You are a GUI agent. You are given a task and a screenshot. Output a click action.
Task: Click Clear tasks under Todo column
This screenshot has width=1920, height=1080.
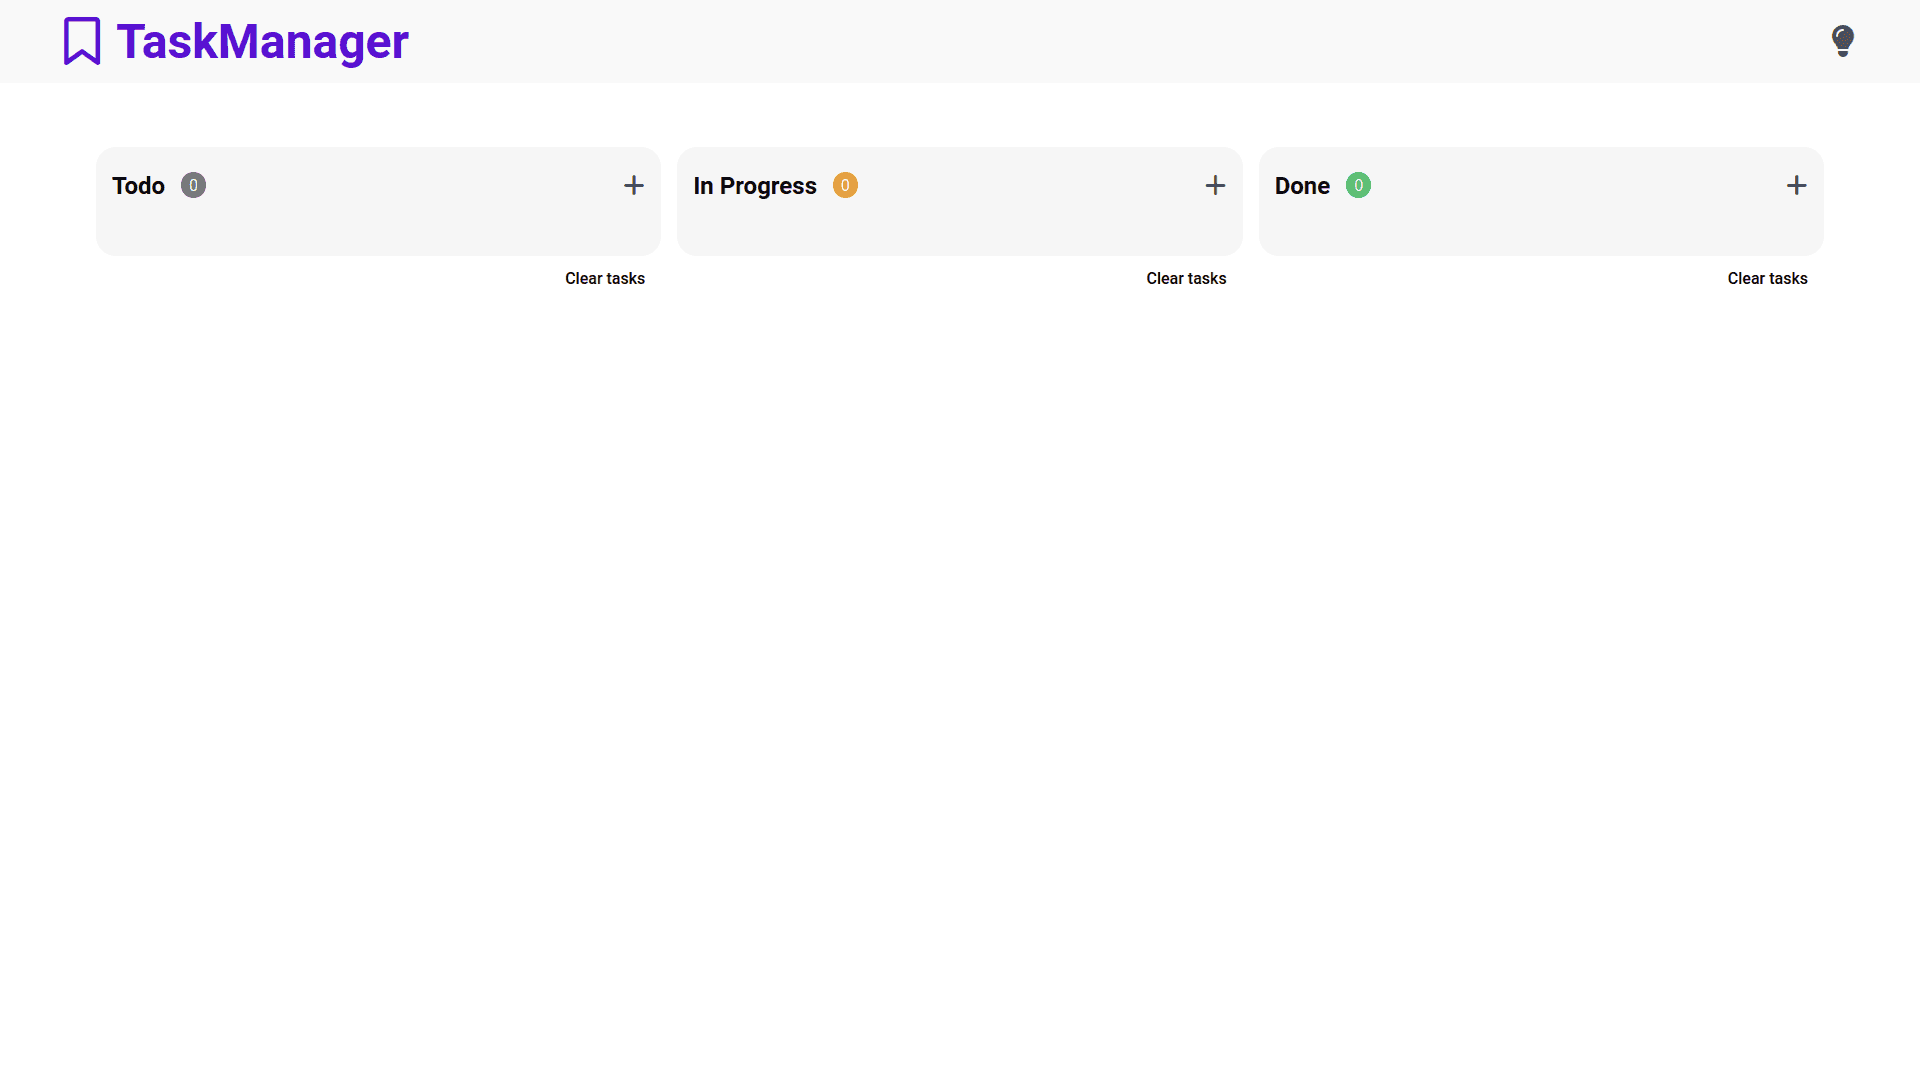[x=603, y=278]
